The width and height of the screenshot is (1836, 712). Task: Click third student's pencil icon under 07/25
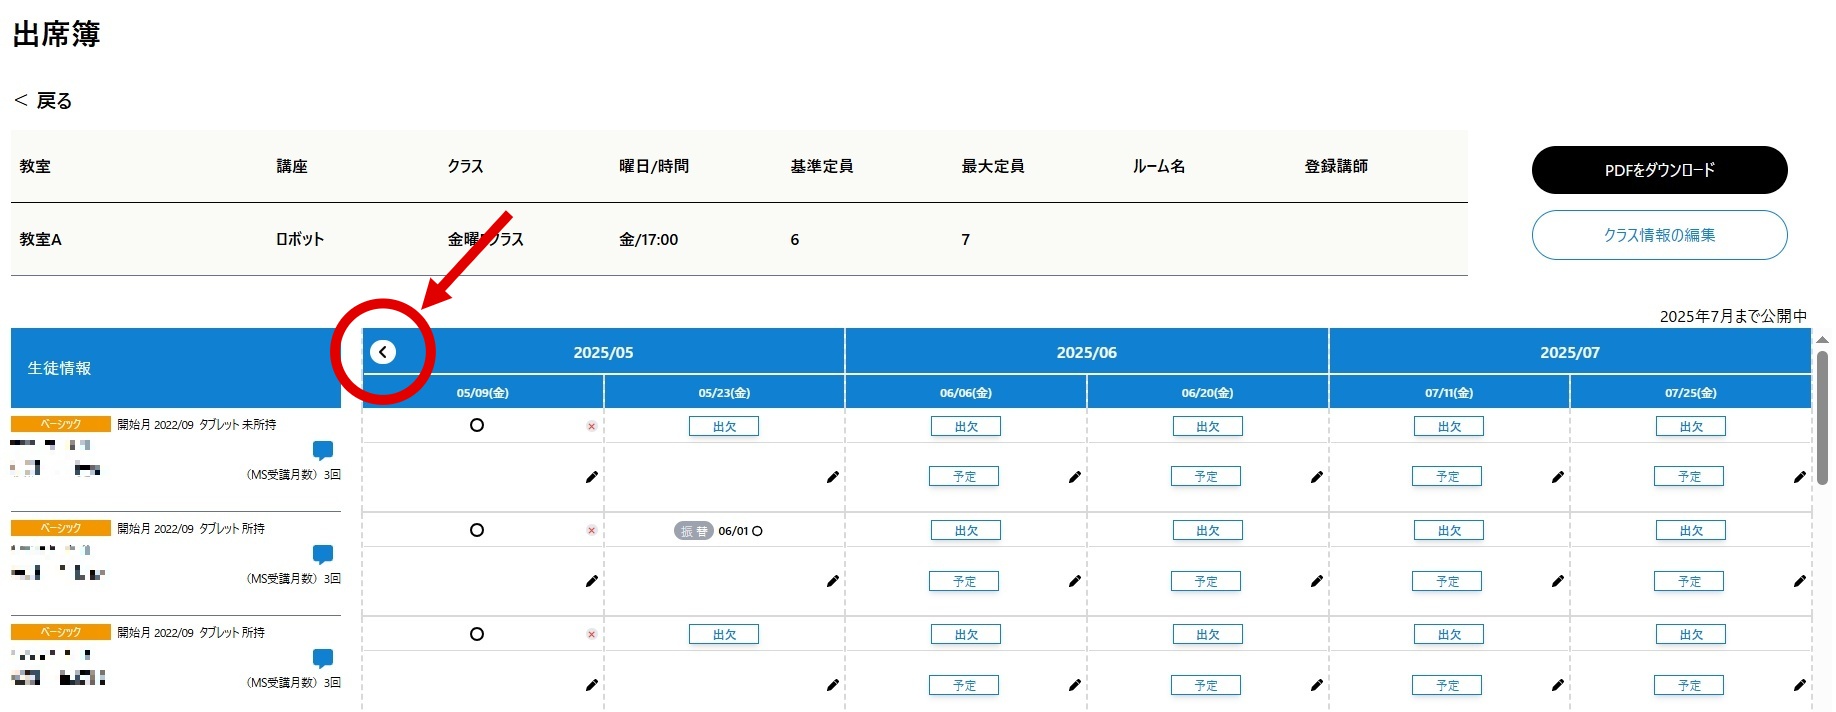[1799, 685]
